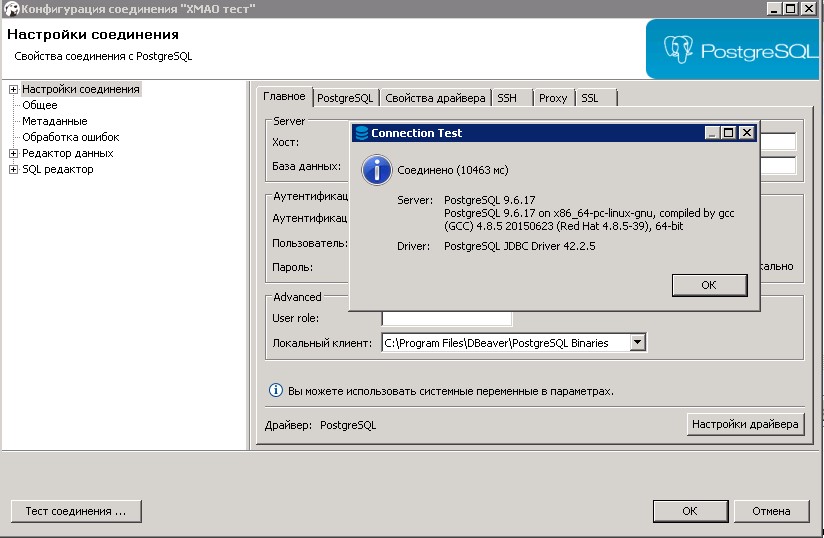Open the Proxy tab
The width and height of the screenshot is (824, 538).
(553, 98)
